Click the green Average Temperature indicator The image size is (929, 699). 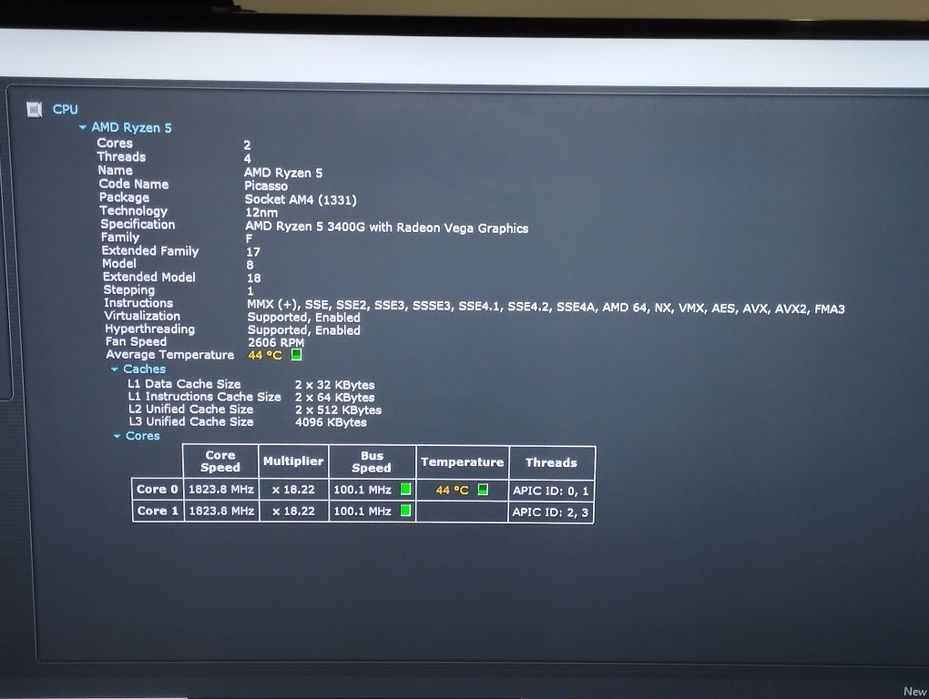tap(296, 355)
